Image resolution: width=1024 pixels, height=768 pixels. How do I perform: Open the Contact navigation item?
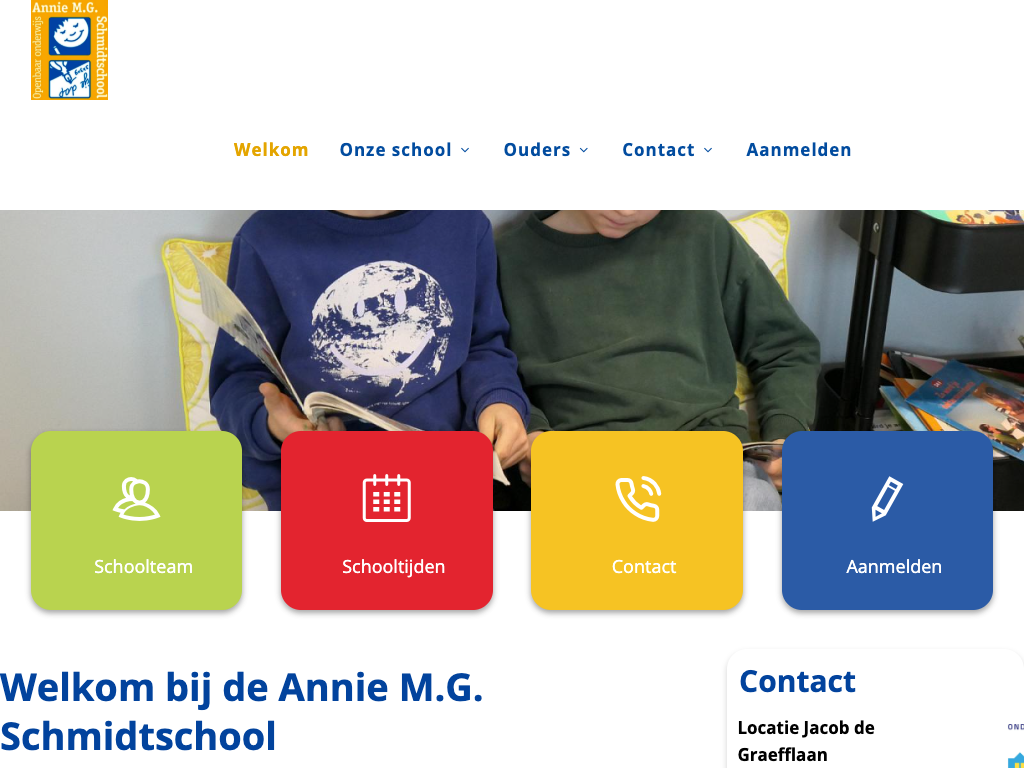point(658,150)
